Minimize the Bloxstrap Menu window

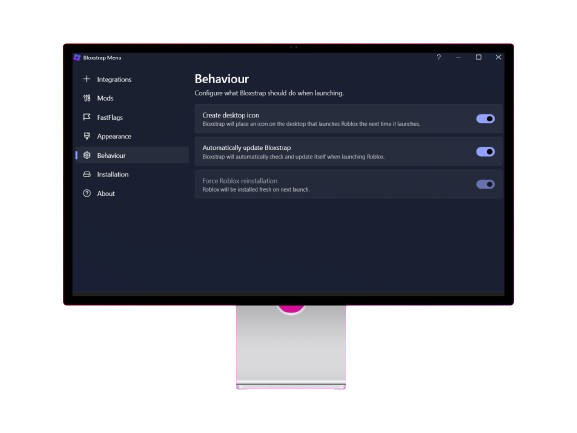(x=458, y=57)
